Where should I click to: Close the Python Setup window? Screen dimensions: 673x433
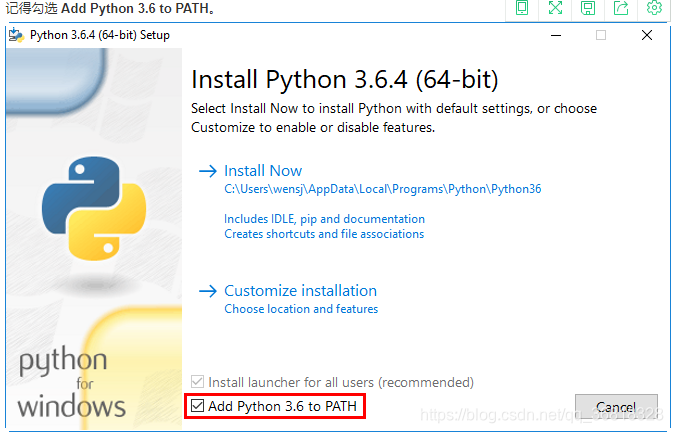pos(647,35)
